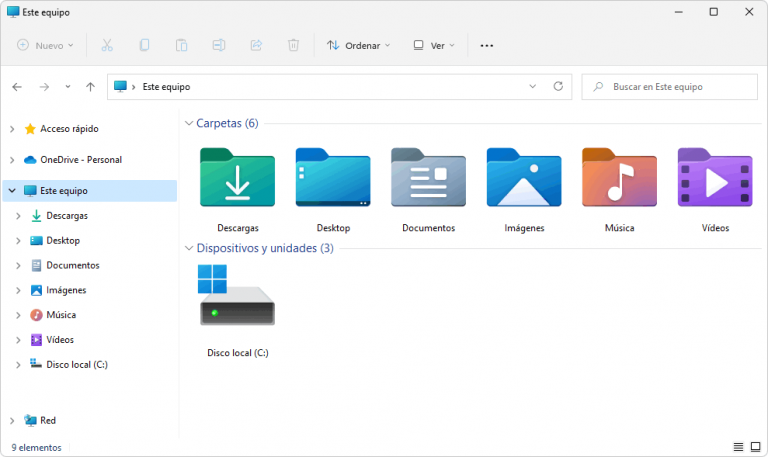Refresh the current location
Viewport: 768px width, 457px height.
(x=558, y=87)
